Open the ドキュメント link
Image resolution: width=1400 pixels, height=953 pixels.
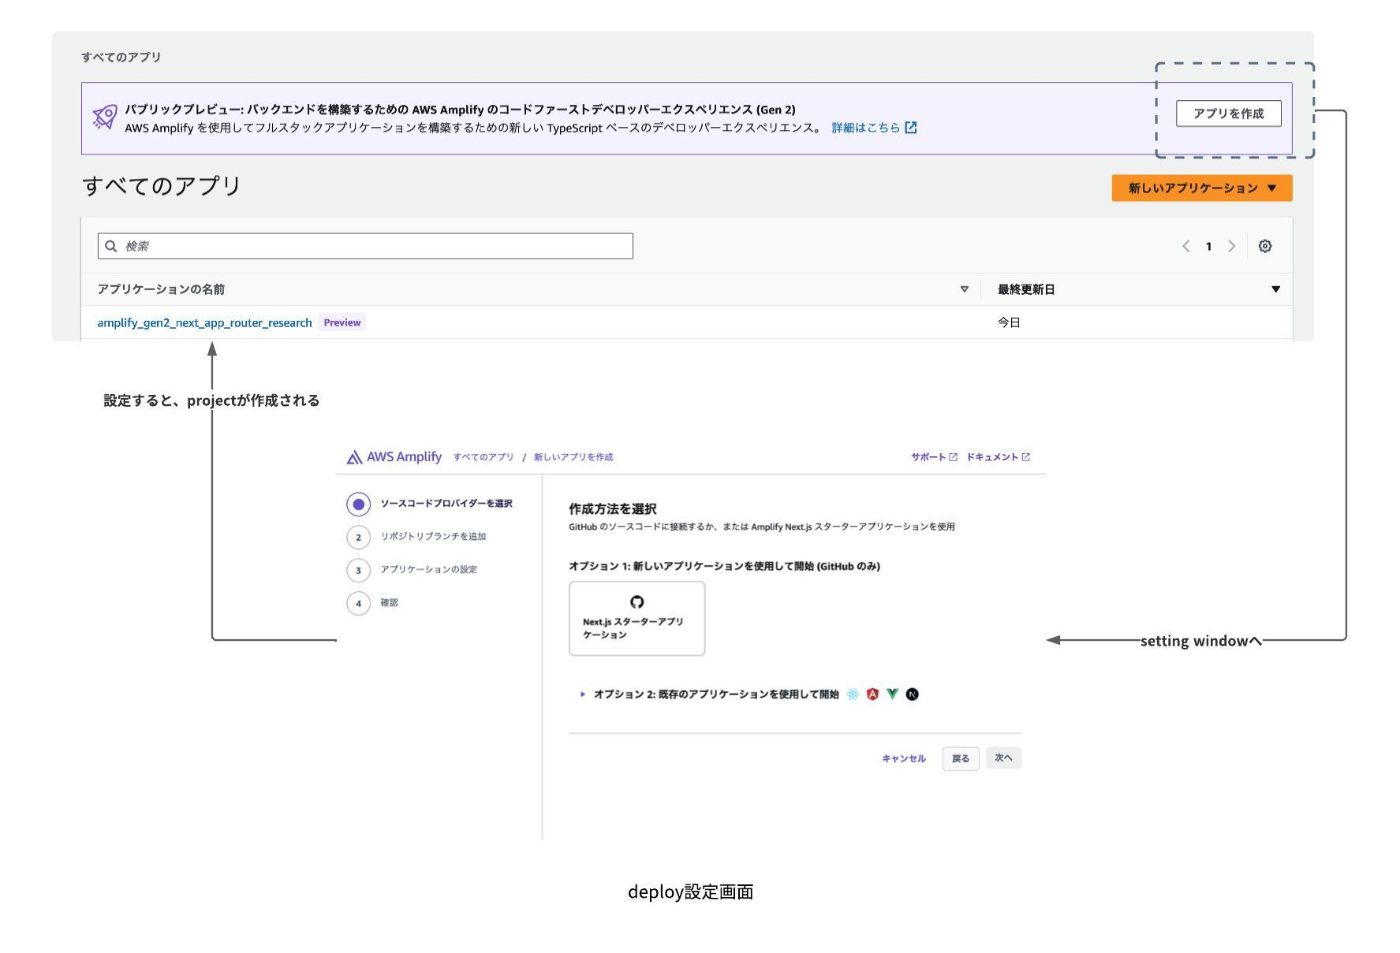998,457
